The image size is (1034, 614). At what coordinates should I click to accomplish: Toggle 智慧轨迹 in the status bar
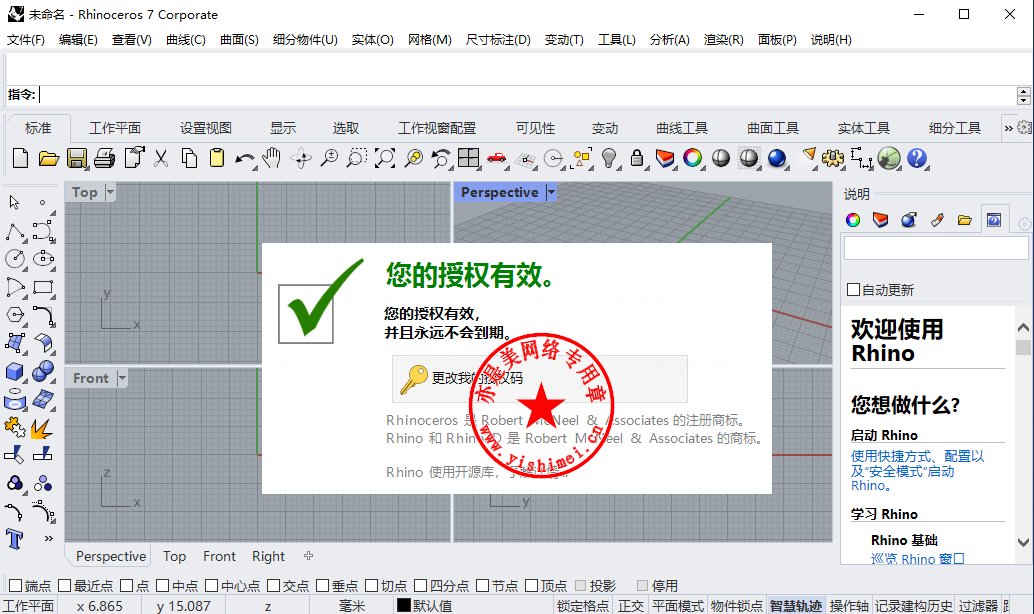tap(795, 605)
